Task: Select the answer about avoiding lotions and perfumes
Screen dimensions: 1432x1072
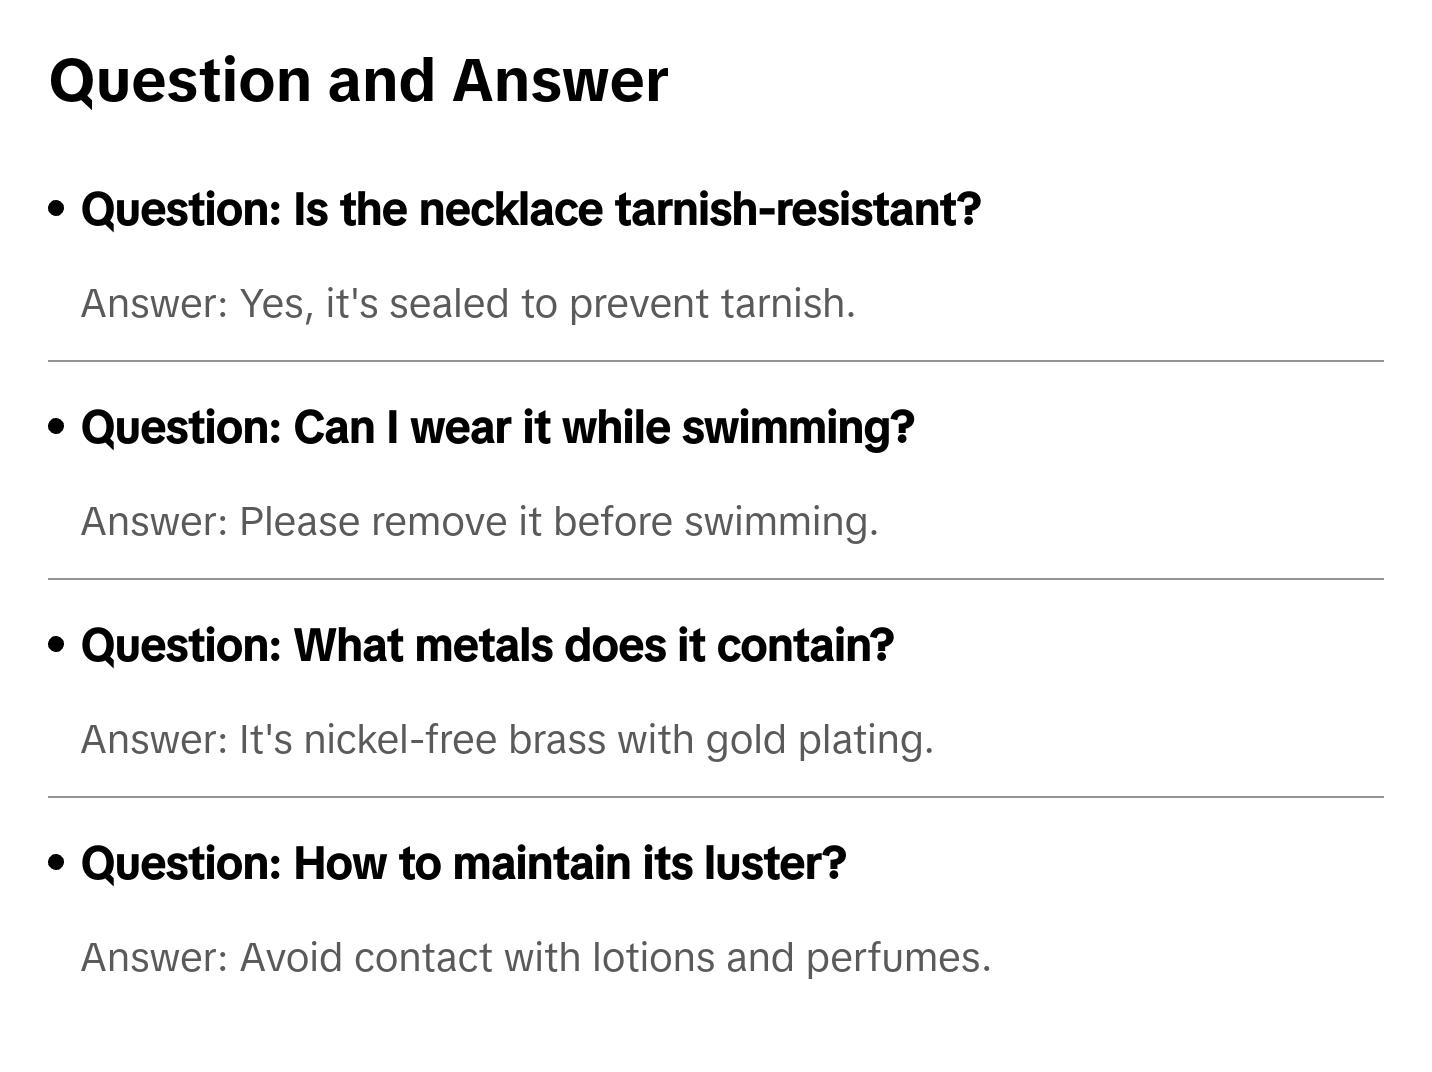Action: 536,958
